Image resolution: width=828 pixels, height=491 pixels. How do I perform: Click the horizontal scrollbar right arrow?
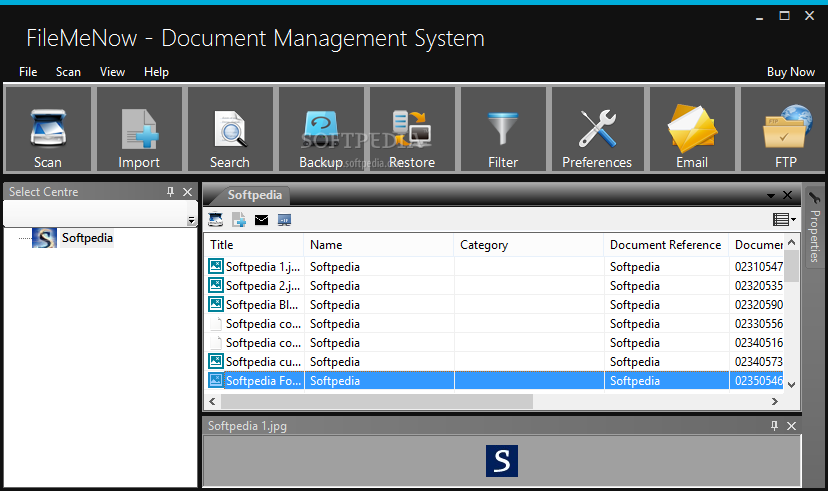point(775,401)
